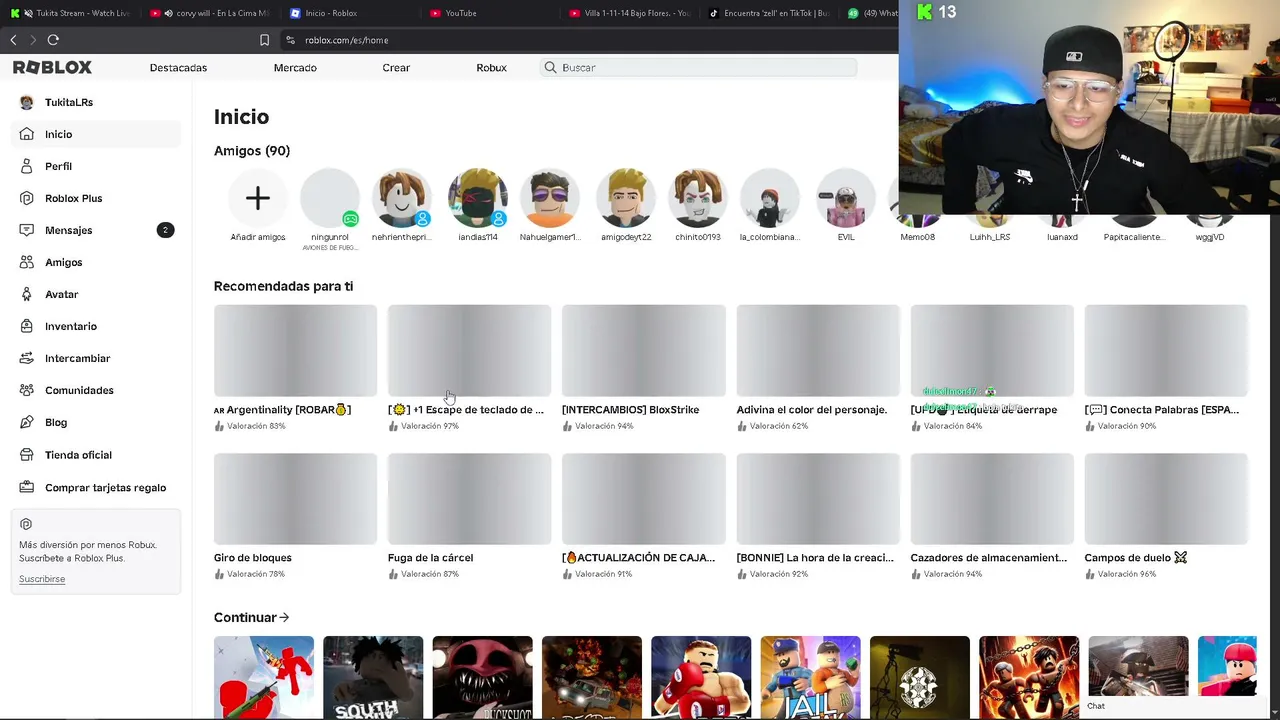Switch to the convy will browser tab

210,13
